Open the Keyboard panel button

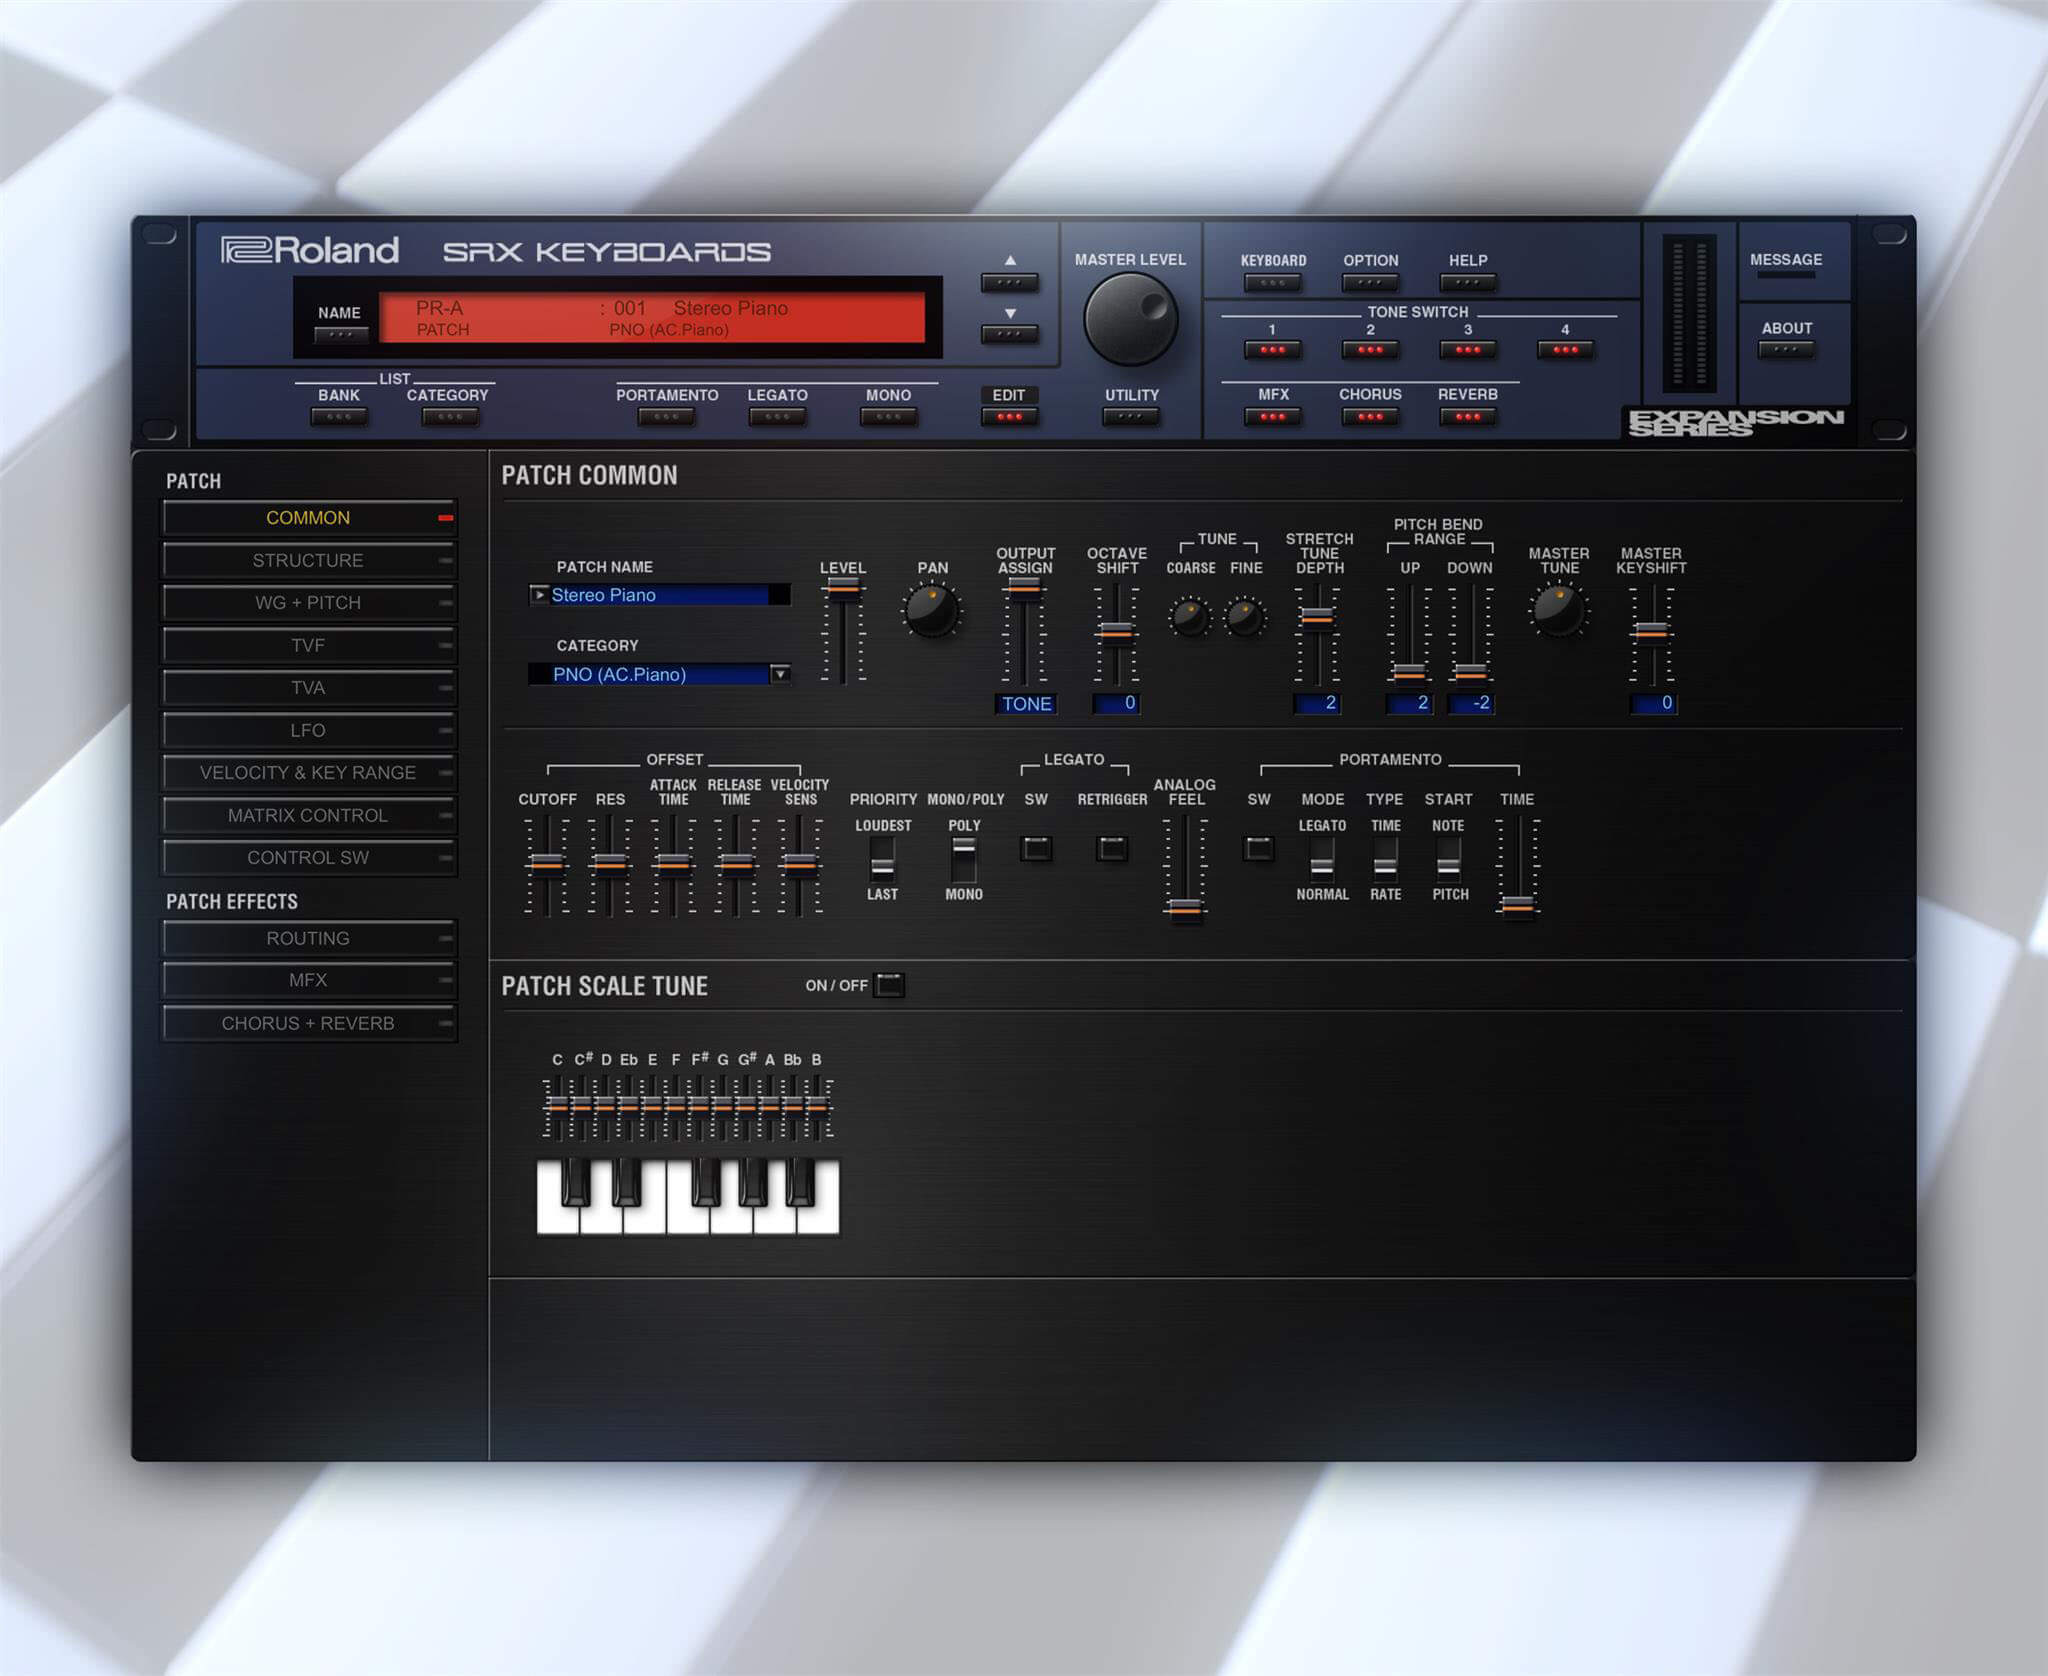click(1274, 283)
